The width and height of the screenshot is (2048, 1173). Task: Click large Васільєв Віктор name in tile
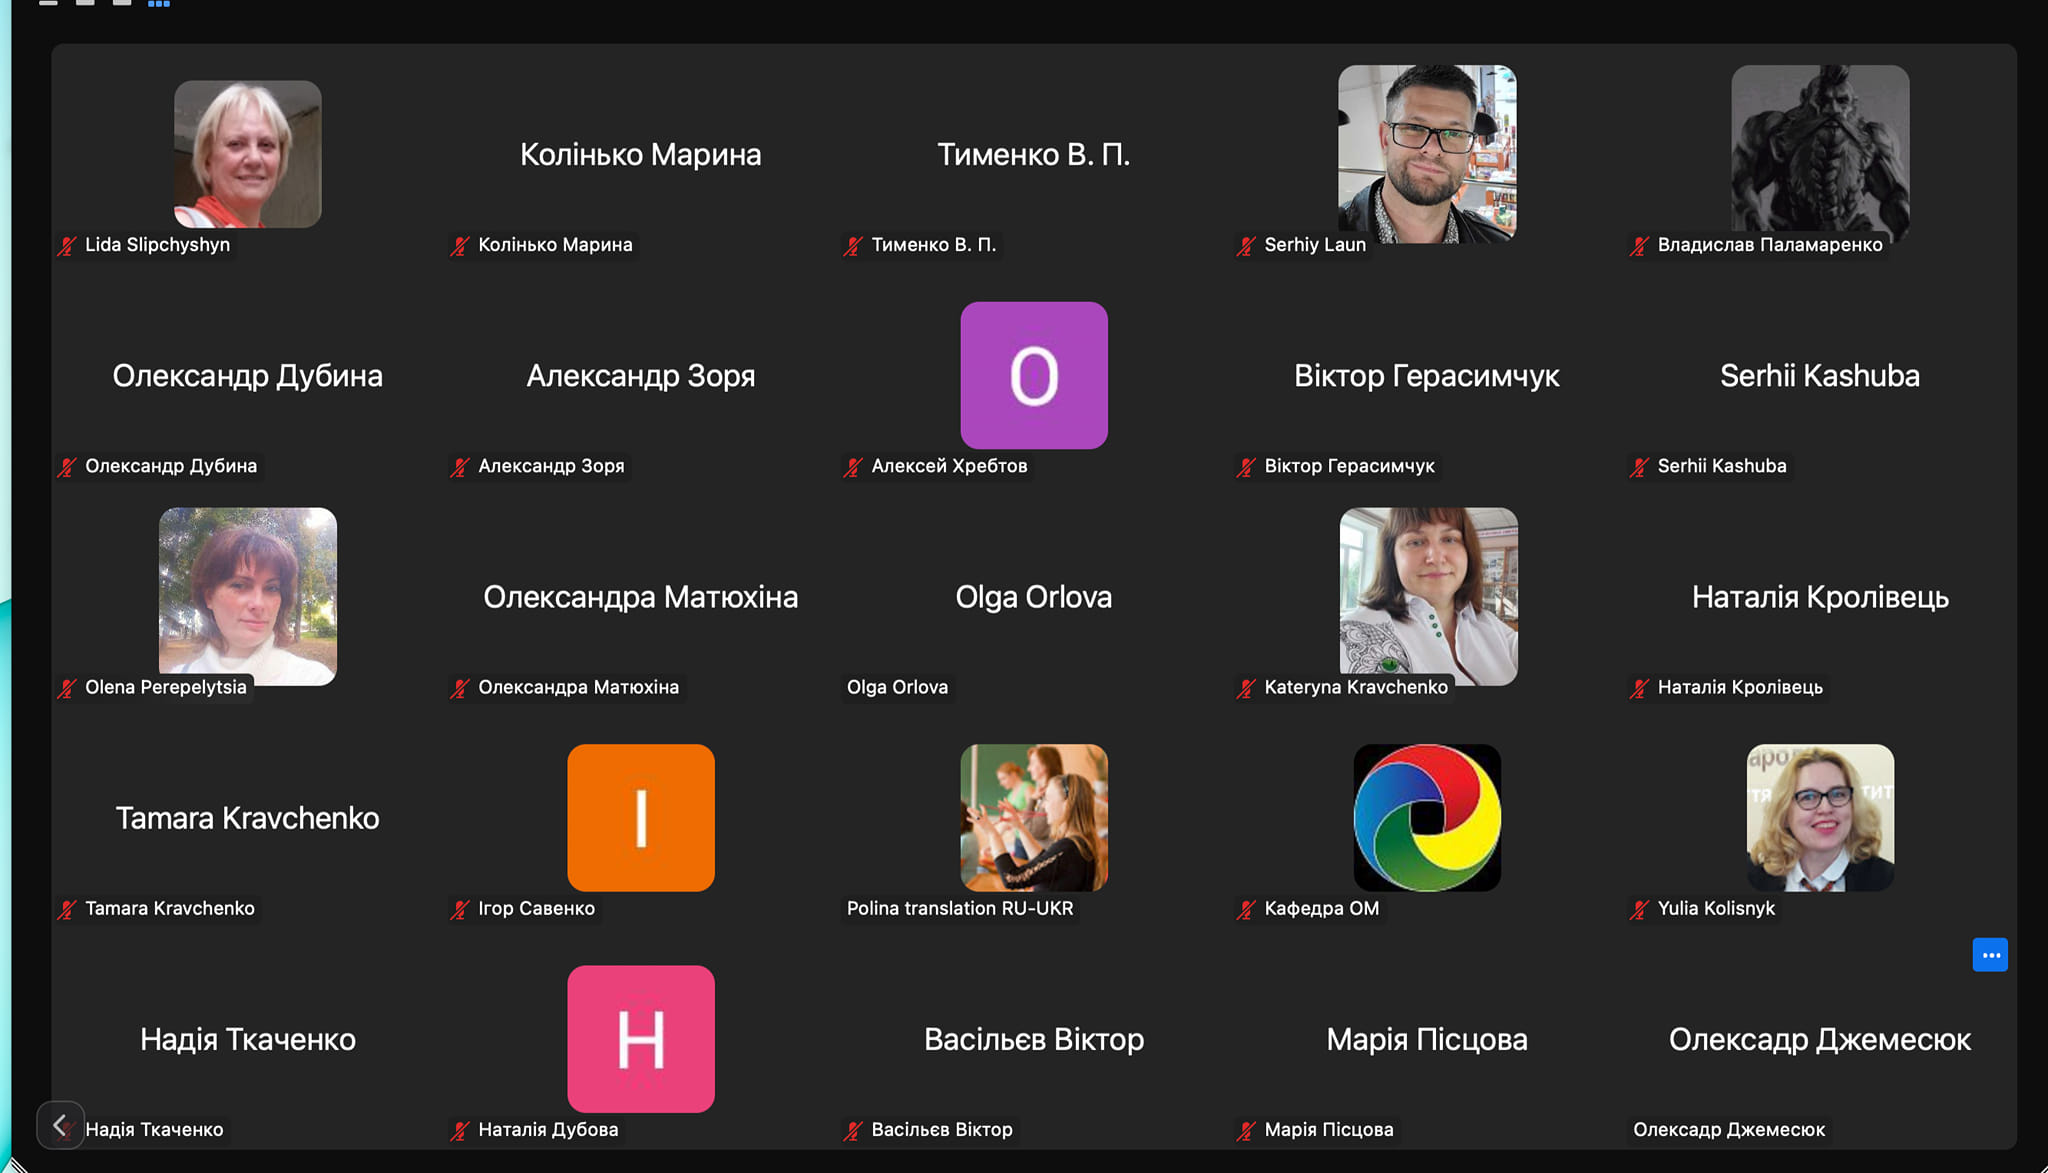[1034, 1040]
